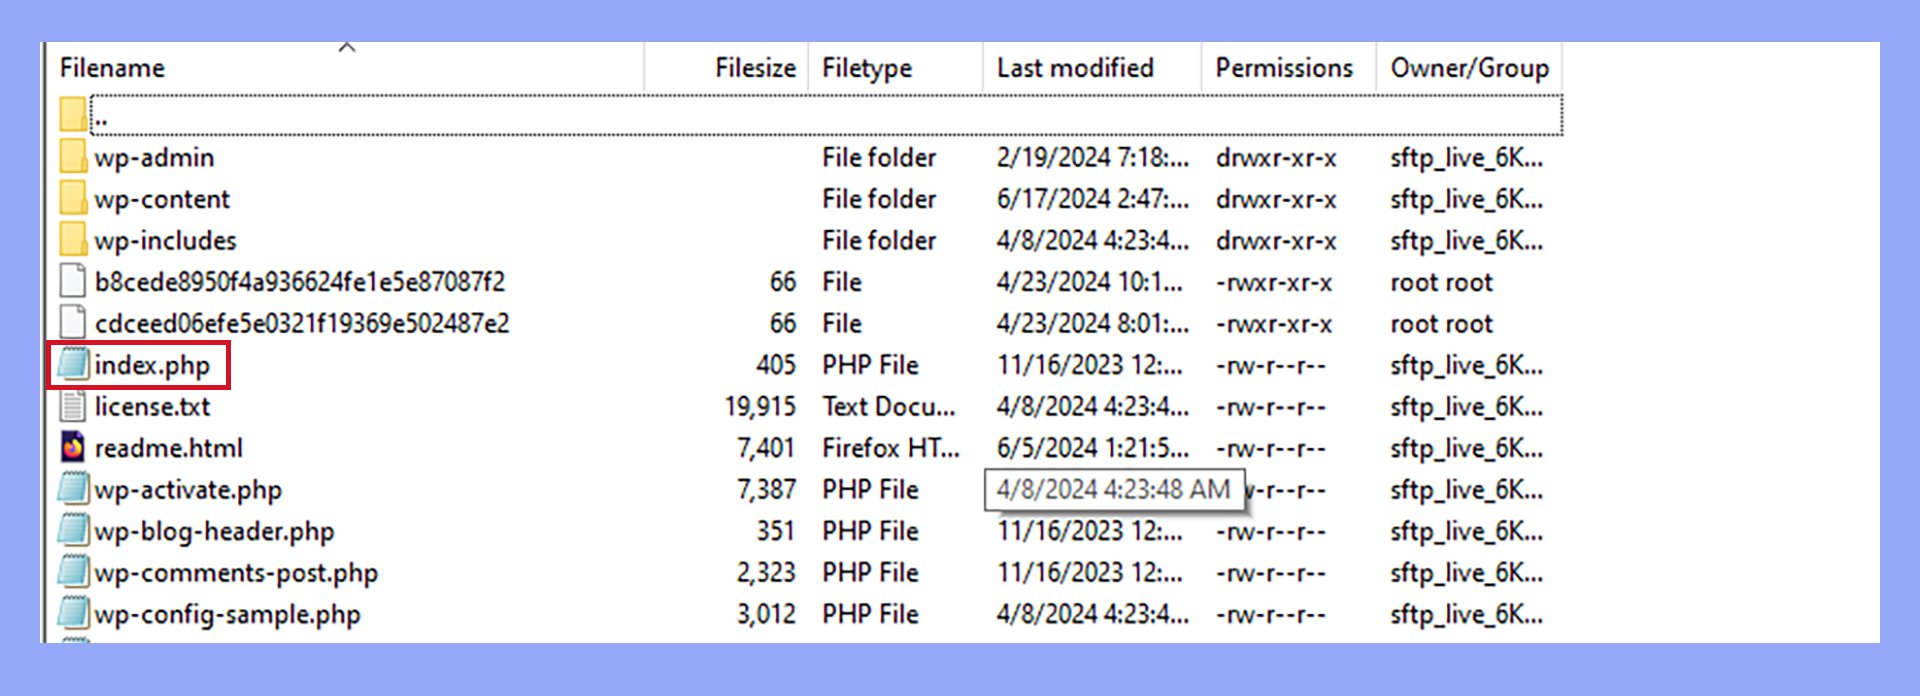Click the readme.html Firefox icon

[x=73, y=448]
